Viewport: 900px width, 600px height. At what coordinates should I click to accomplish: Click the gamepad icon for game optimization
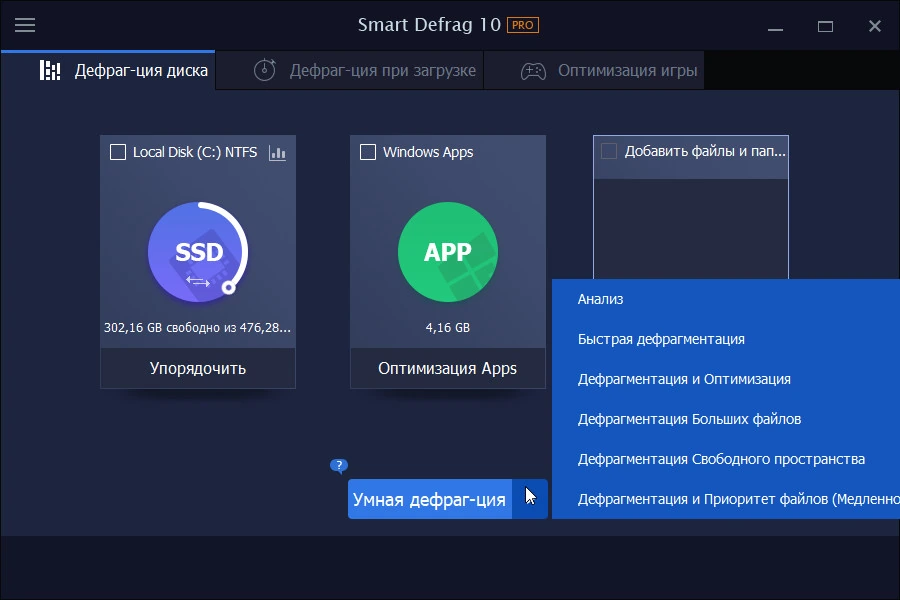pyautogui.click(x=533, y=71)
